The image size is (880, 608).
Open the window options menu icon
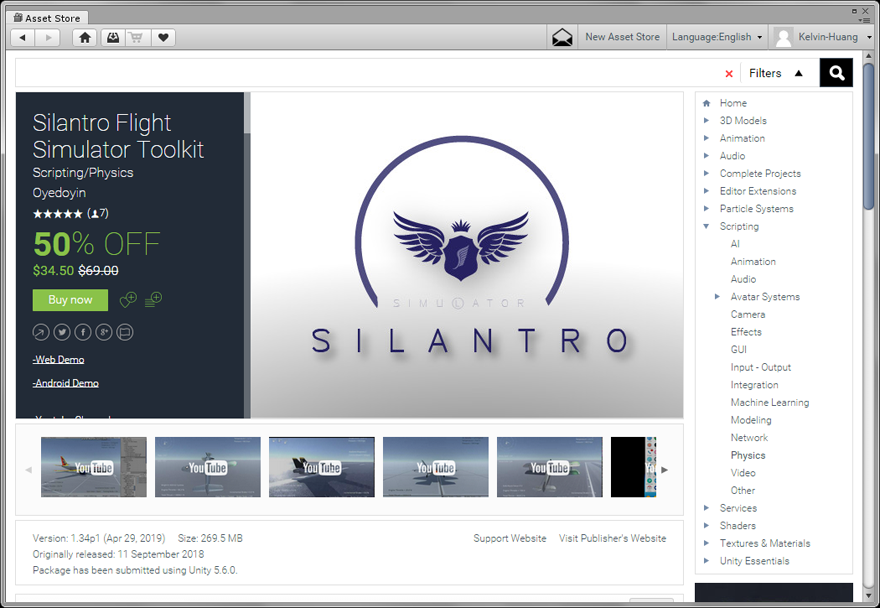pos(865,20)
